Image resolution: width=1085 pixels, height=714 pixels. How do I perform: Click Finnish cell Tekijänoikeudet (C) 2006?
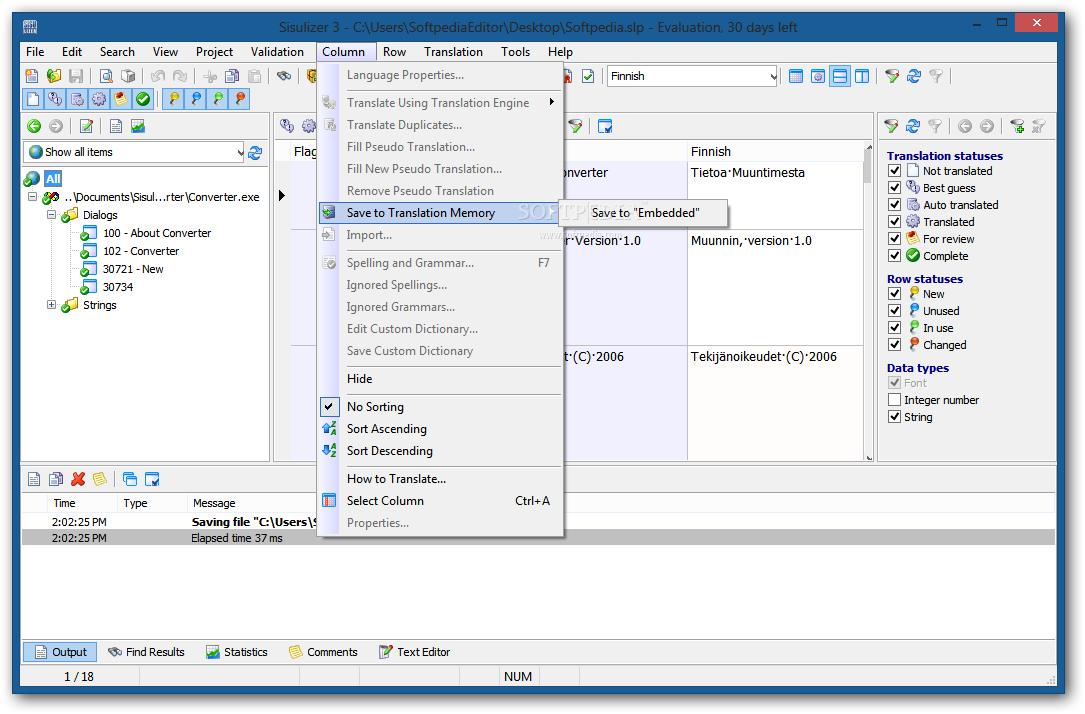(x=775, y=402)
